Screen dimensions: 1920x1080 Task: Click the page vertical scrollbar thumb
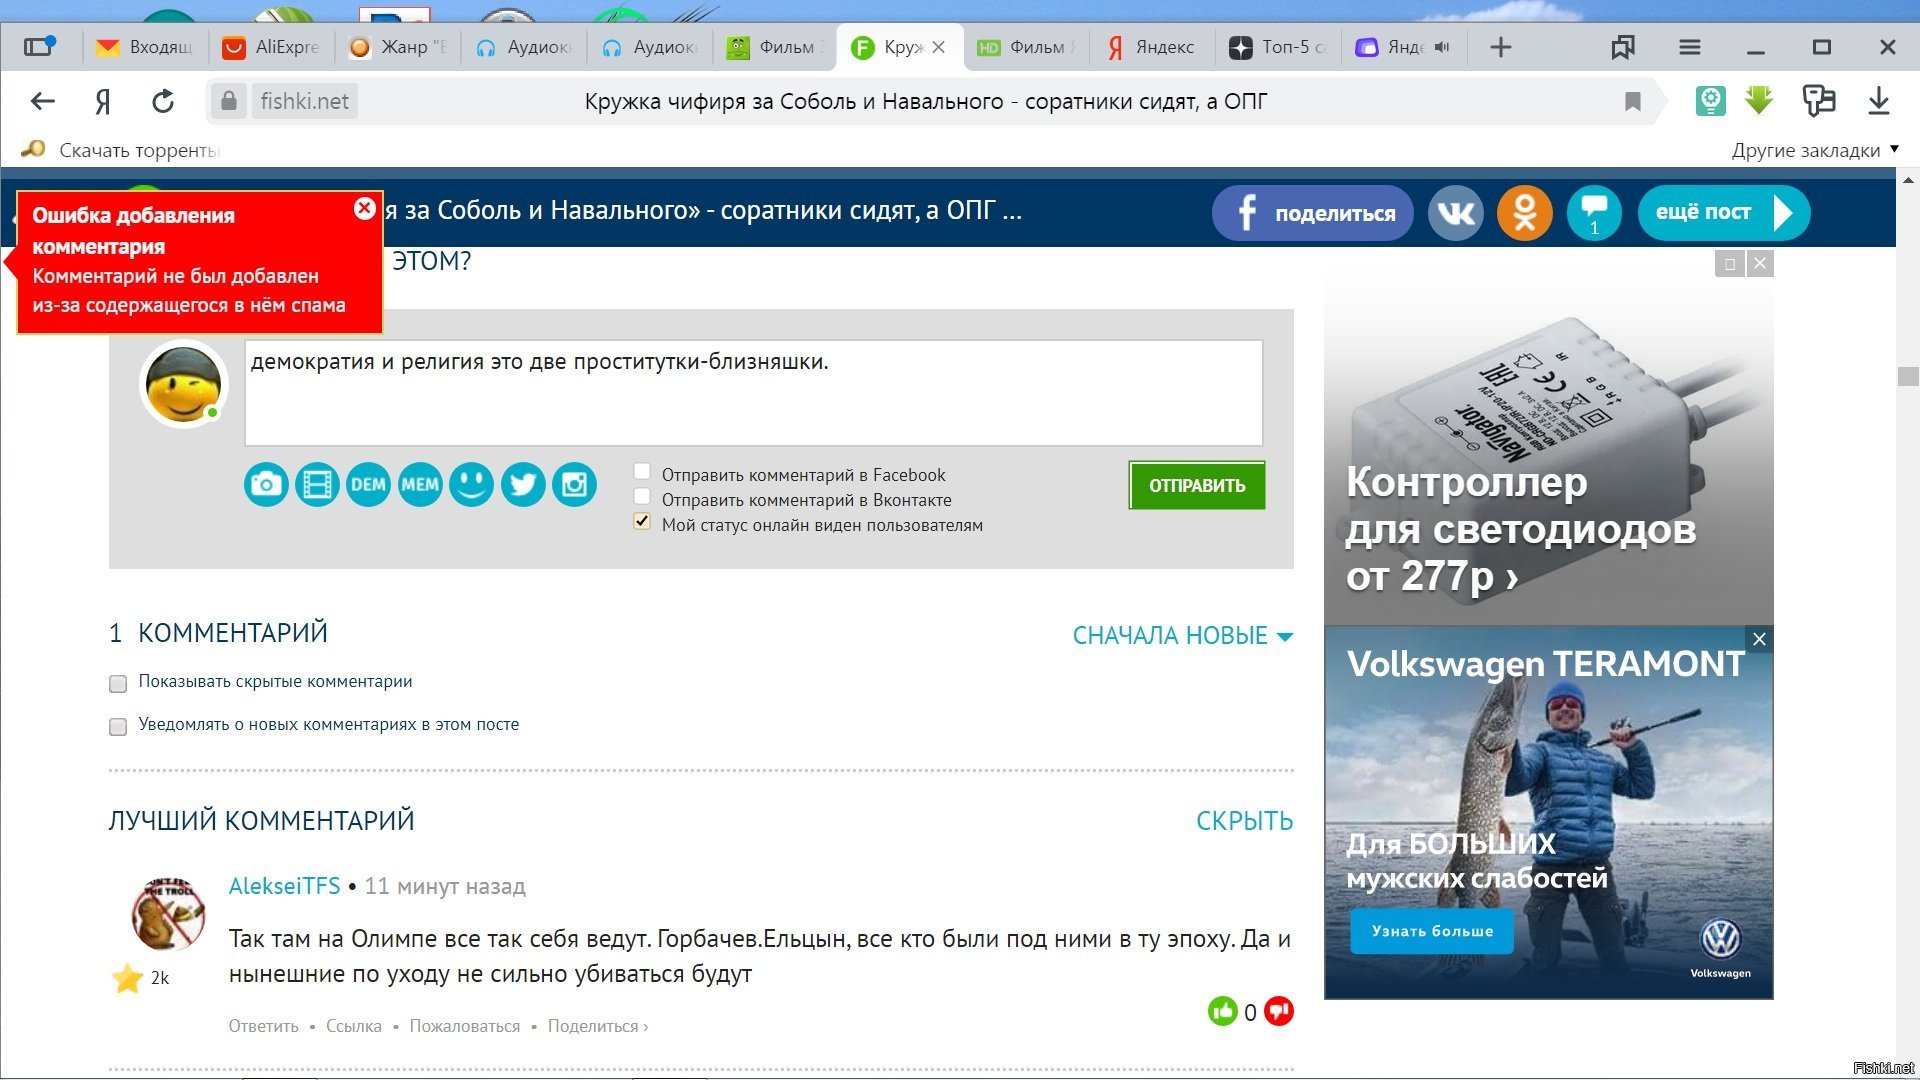coord(1908,377)
